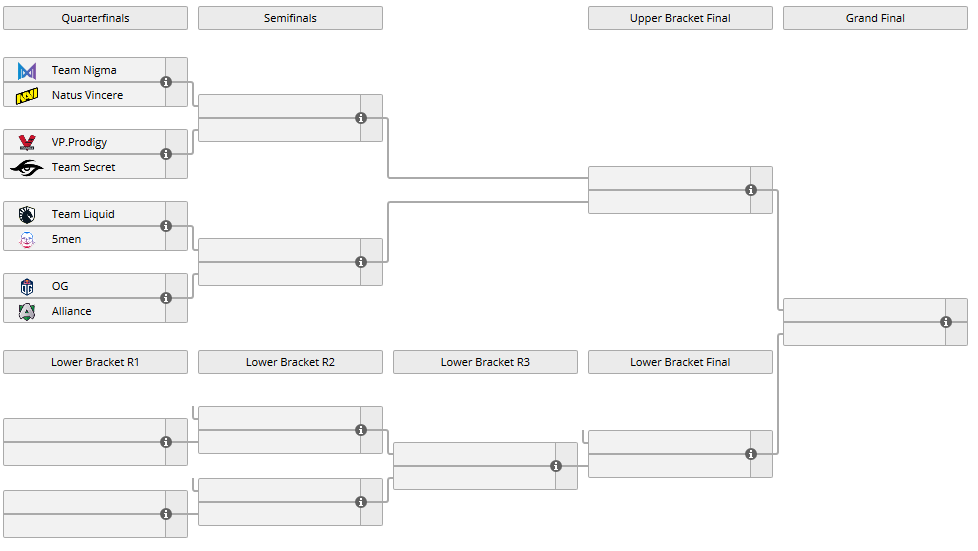Click the Team Secret logo icon

pyautogui.click(x=27, y=168)
